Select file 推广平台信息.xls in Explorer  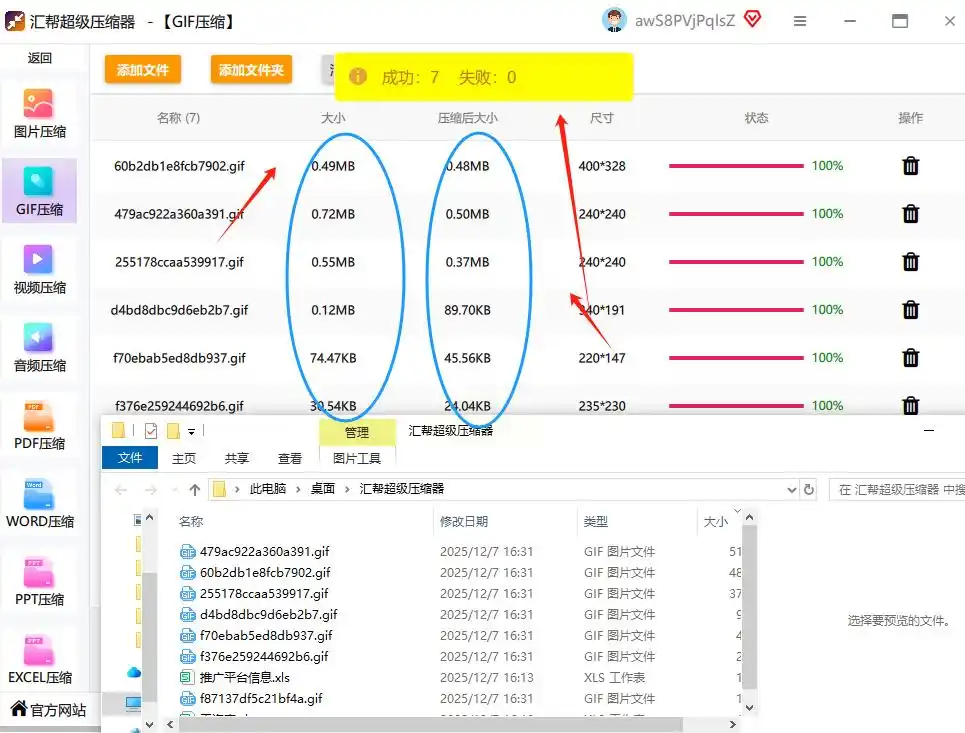coord(244,677)
